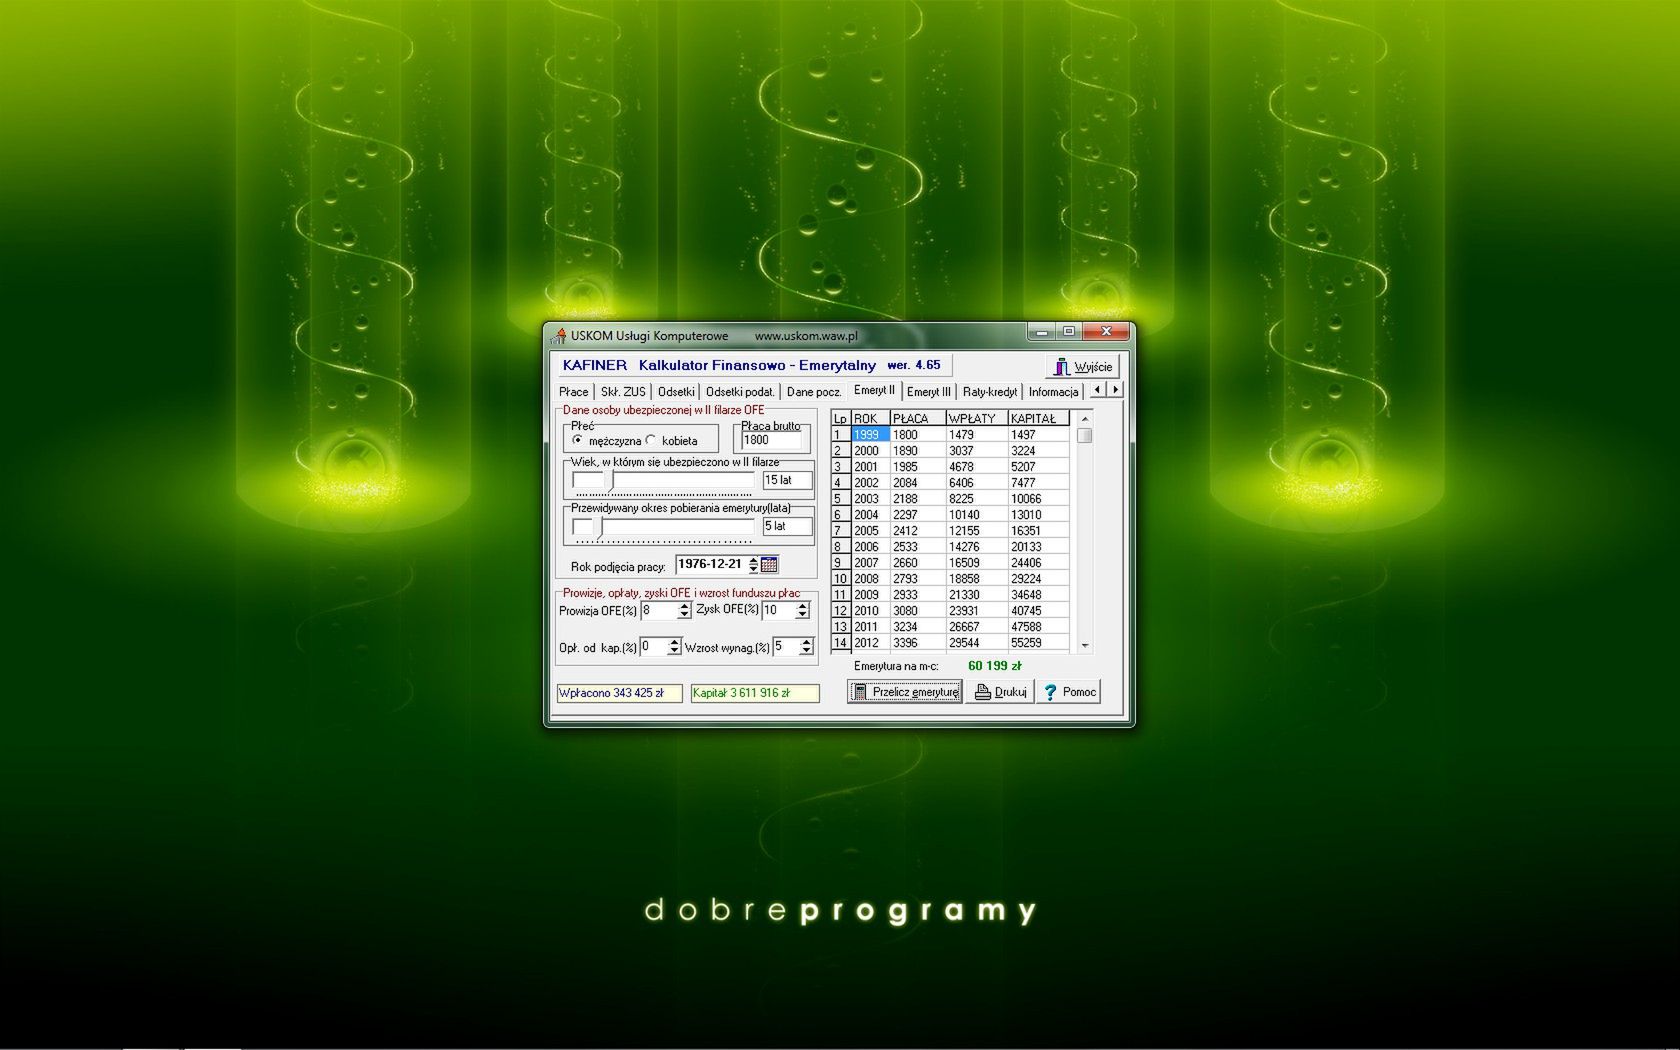
Task: Open the Odsetki podat. tab
Action: tap(740, 392)
